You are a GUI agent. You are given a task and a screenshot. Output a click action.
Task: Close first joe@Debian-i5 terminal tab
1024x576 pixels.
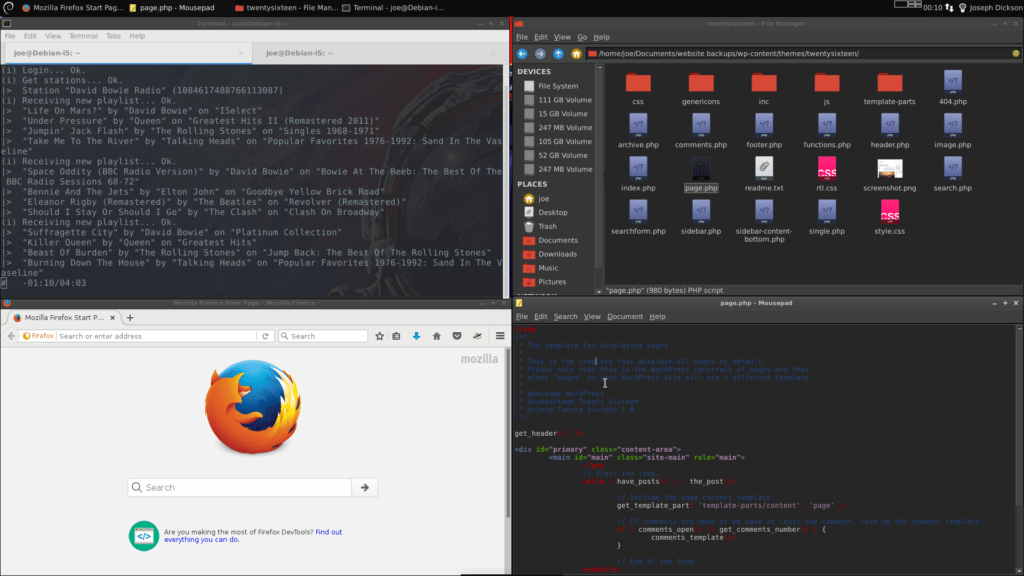coord(241,53)
